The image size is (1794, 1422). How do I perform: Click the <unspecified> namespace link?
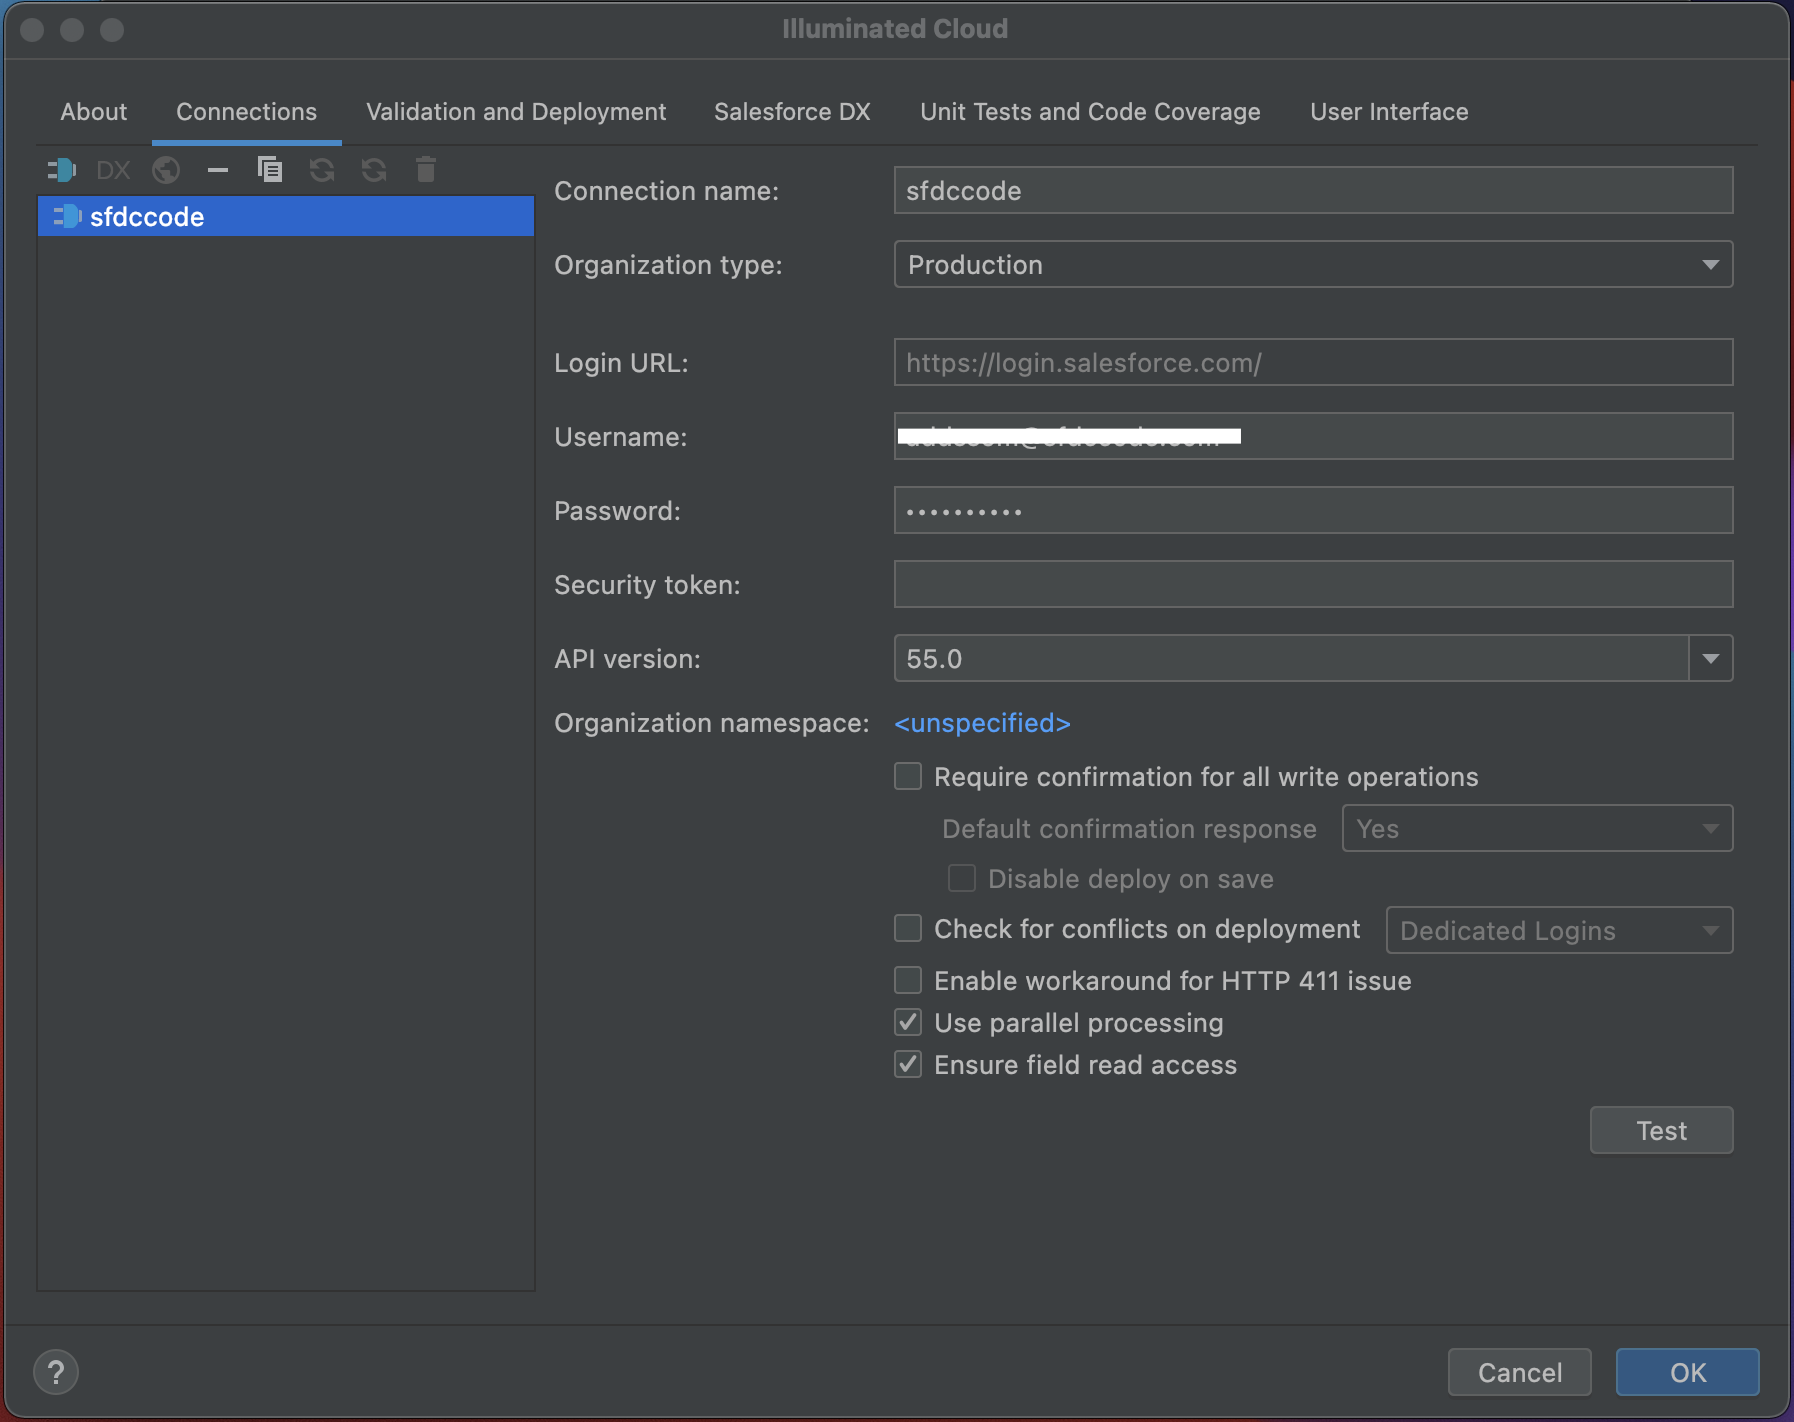(982, 722)
